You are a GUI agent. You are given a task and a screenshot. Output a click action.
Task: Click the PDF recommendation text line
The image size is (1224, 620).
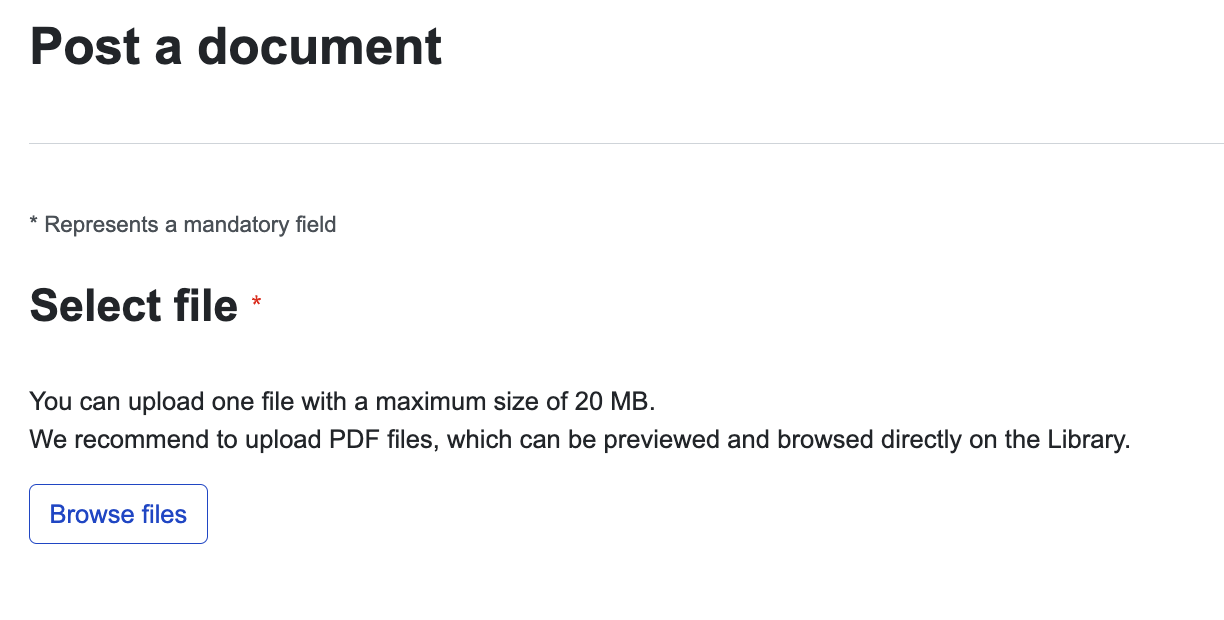(578, 439)
